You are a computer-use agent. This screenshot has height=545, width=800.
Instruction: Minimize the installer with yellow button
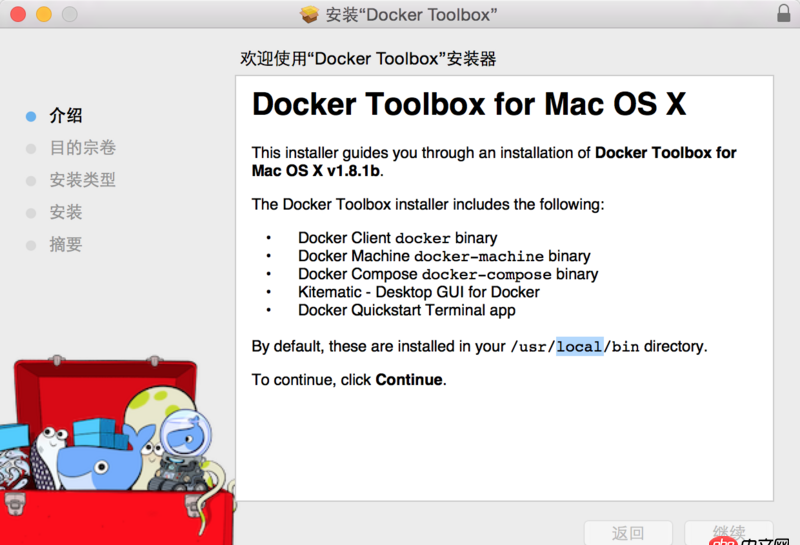44,14
